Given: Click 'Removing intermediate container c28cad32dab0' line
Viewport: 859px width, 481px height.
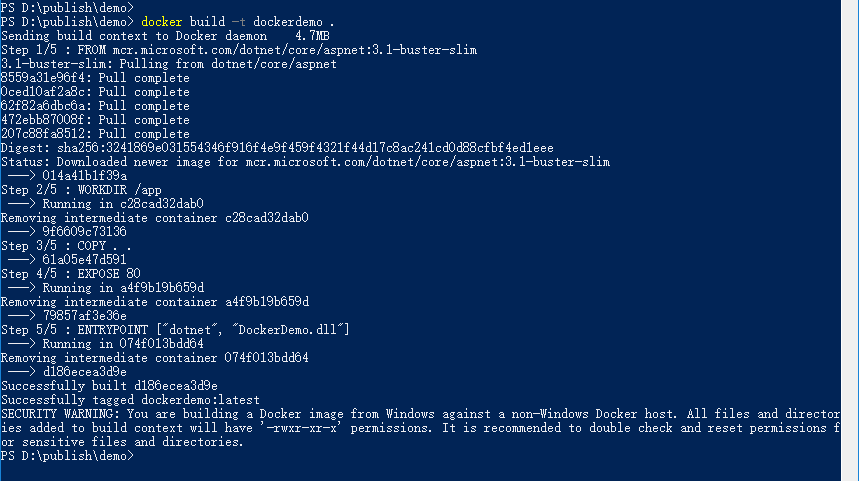Looking at the screenshot, I should (x=154, y=218).
